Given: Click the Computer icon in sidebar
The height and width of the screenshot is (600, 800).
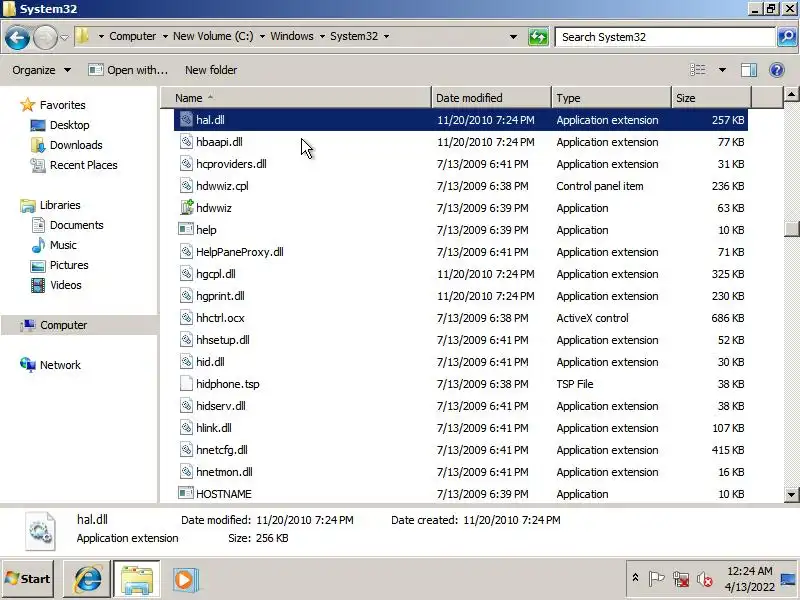Looking at the screenshot, I should [x=28, y=325].
